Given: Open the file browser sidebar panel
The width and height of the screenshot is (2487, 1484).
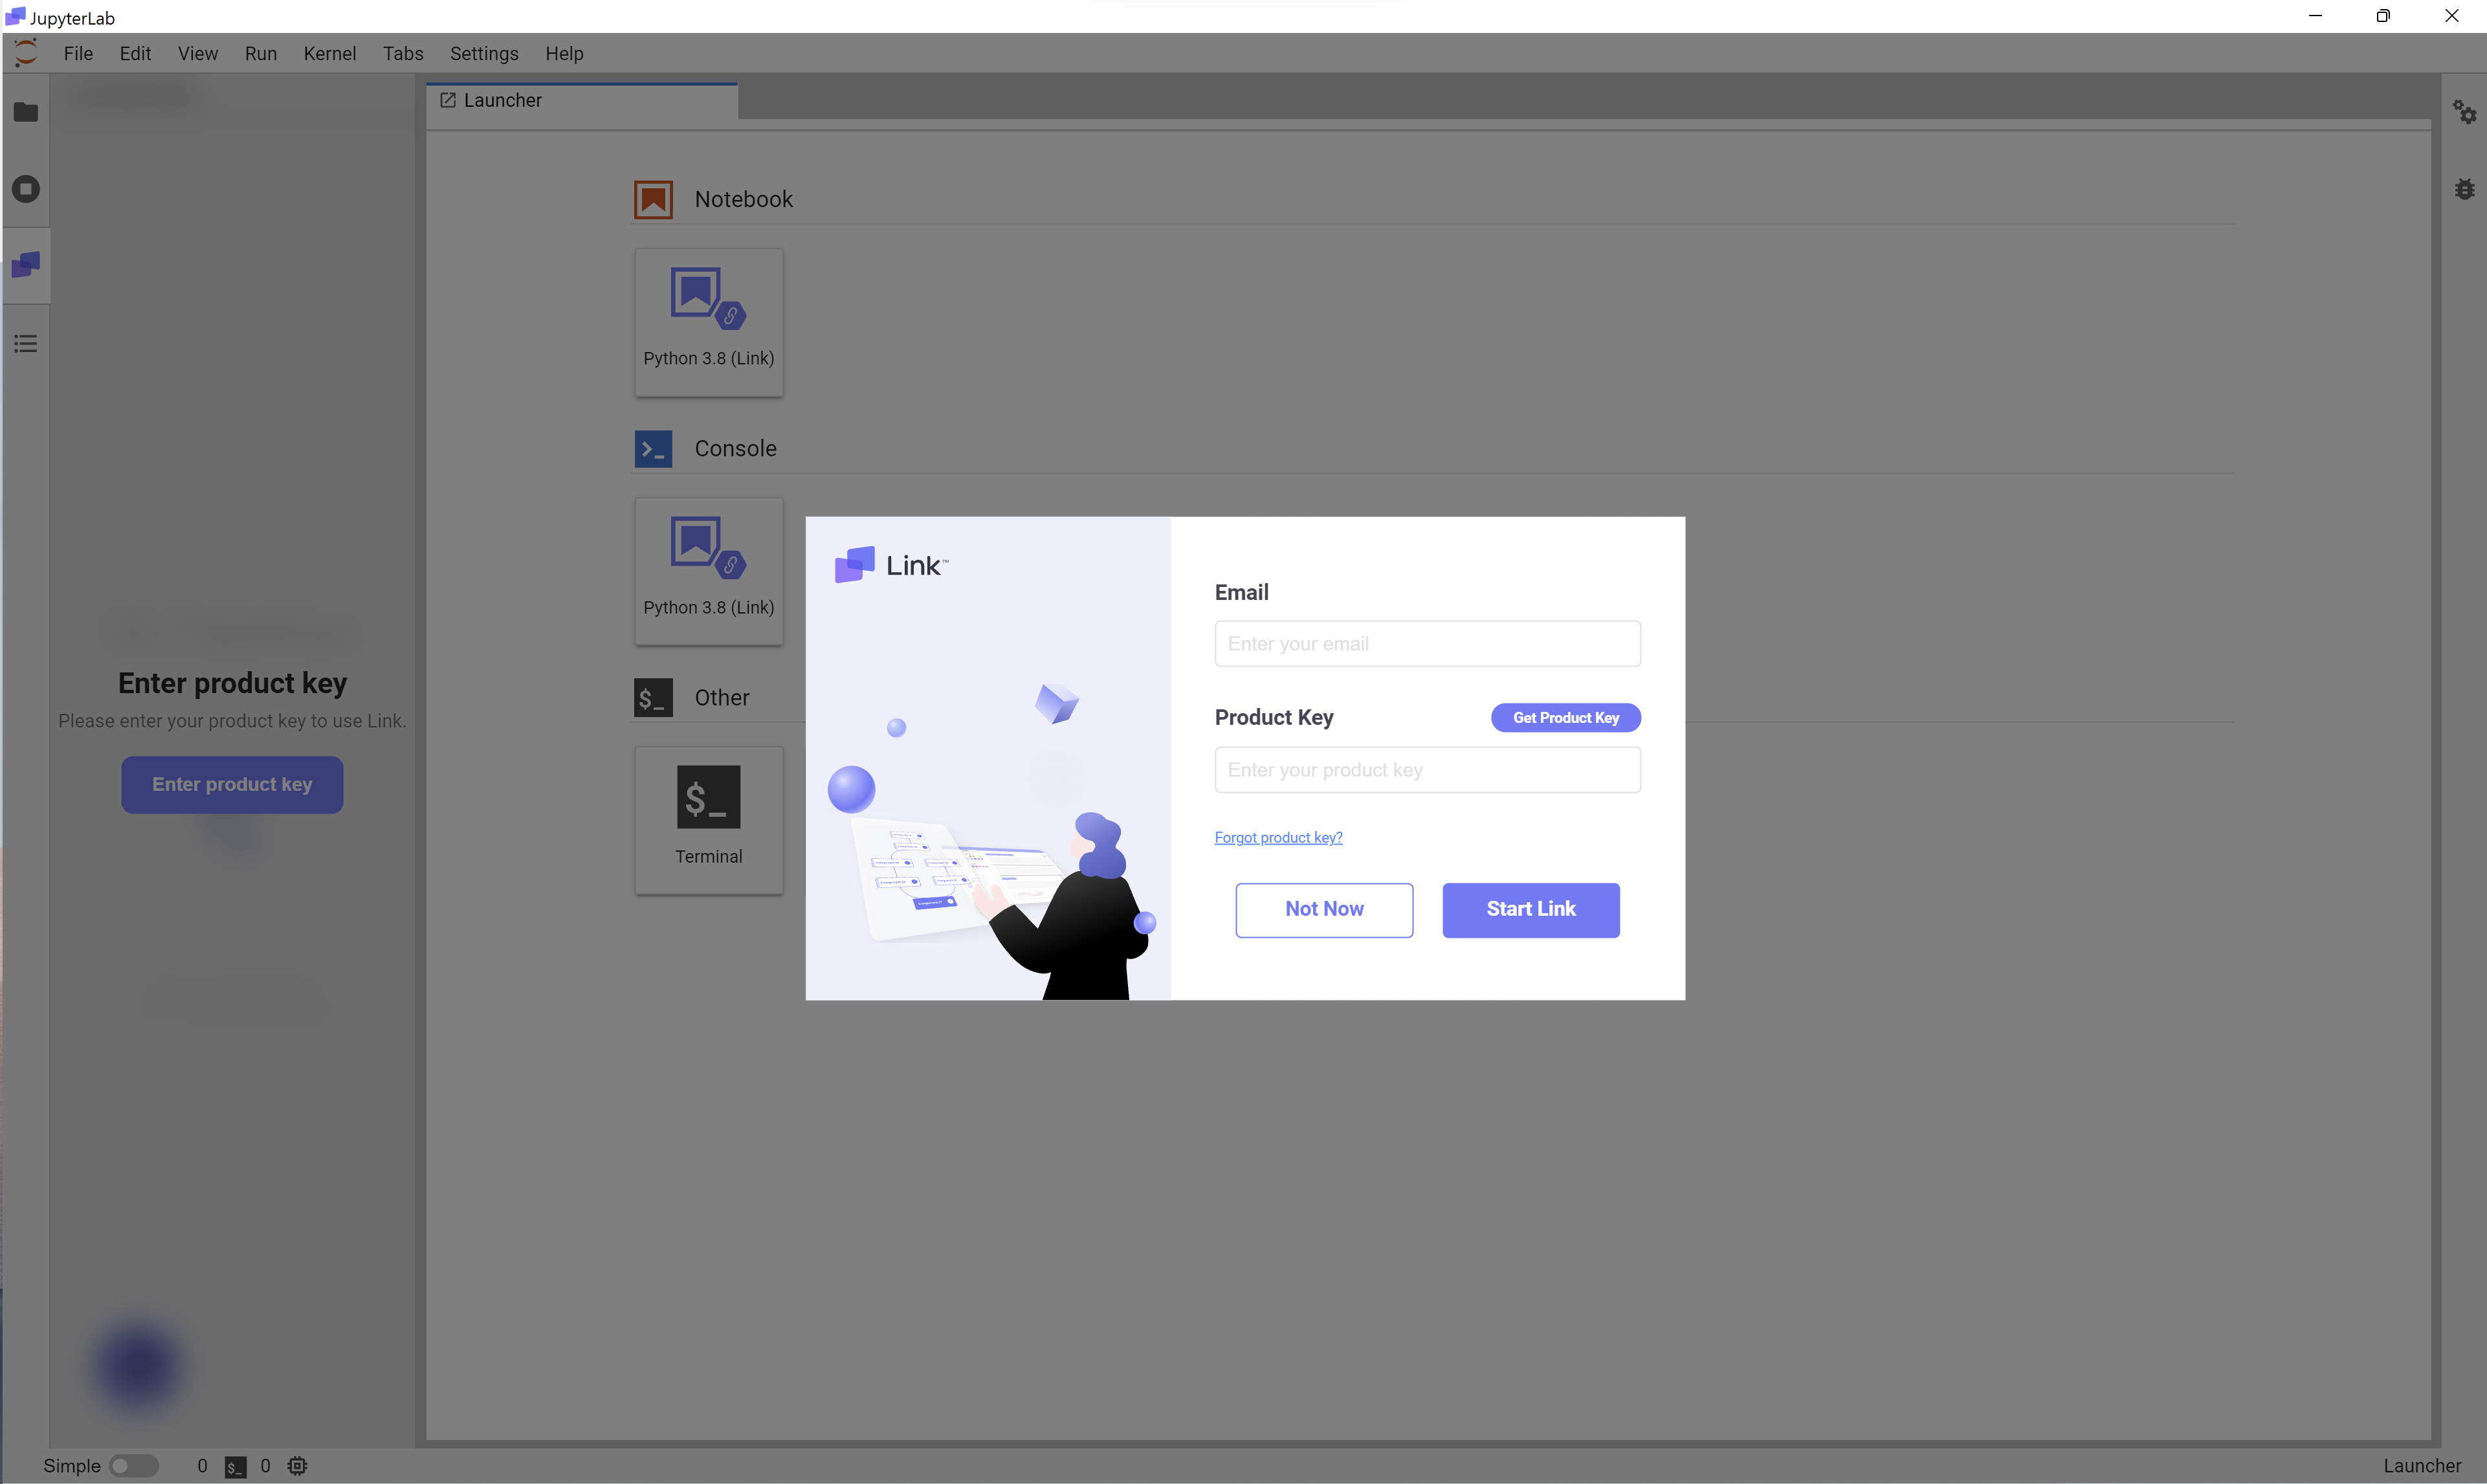Looking at the screenshot, I should (26, 112).
